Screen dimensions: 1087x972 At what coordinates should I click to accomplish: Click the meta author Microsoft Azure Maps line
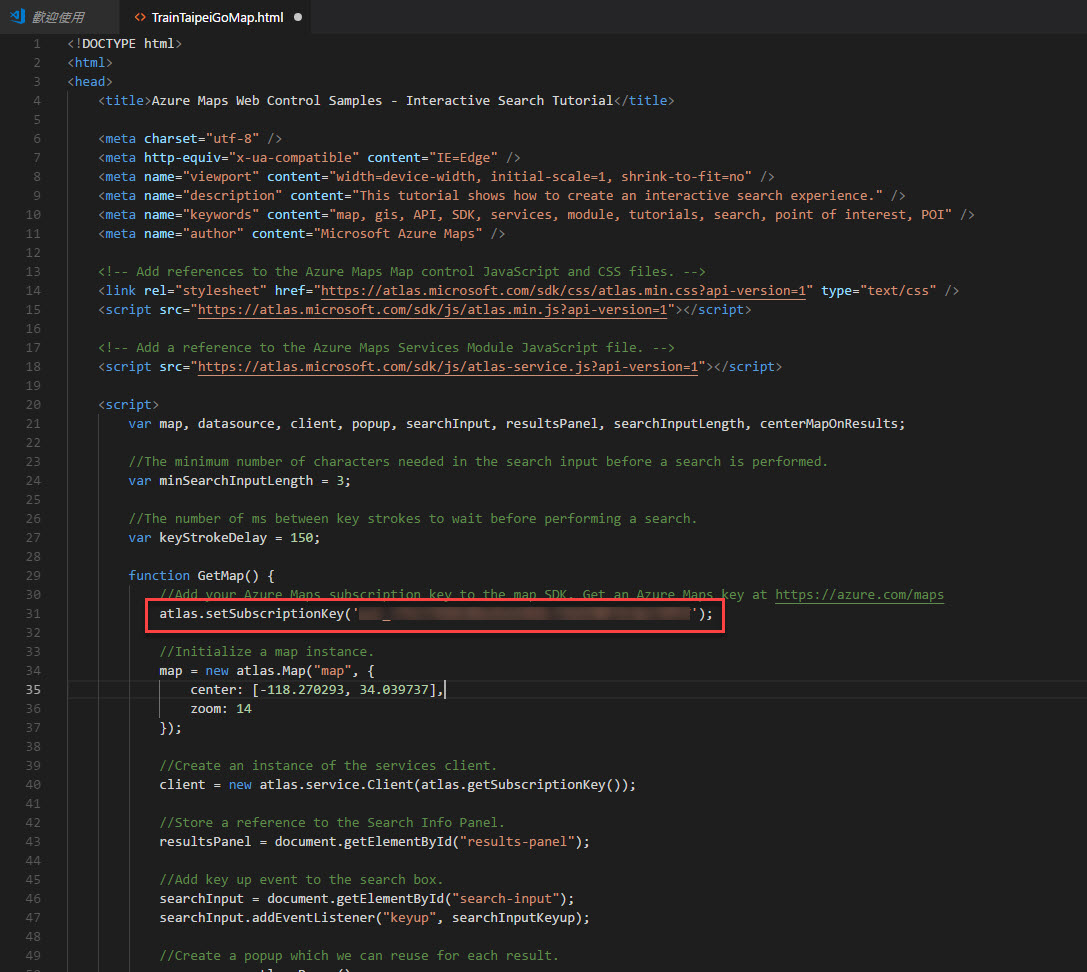tap(302, 234)
